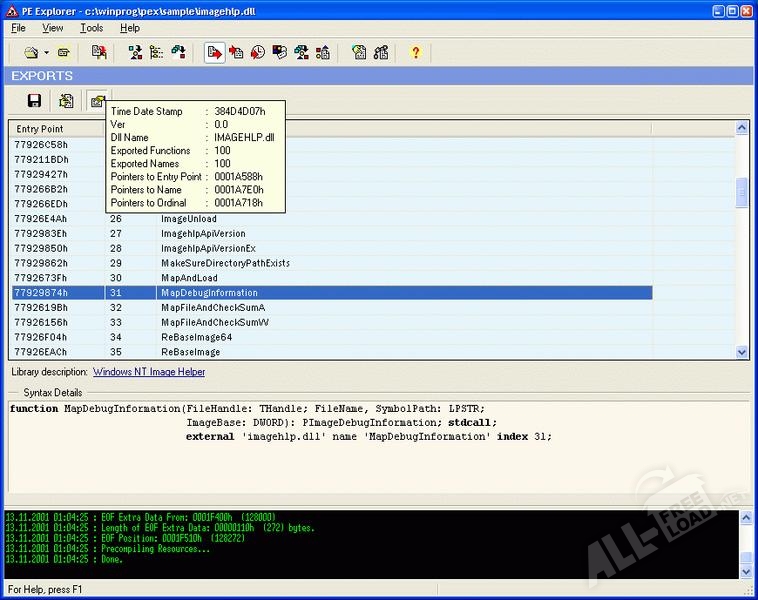Image resolution: width=758 pixels, height=600 pixels.
Task: Click the yellow question mark help icon
Action: [416, 52]
